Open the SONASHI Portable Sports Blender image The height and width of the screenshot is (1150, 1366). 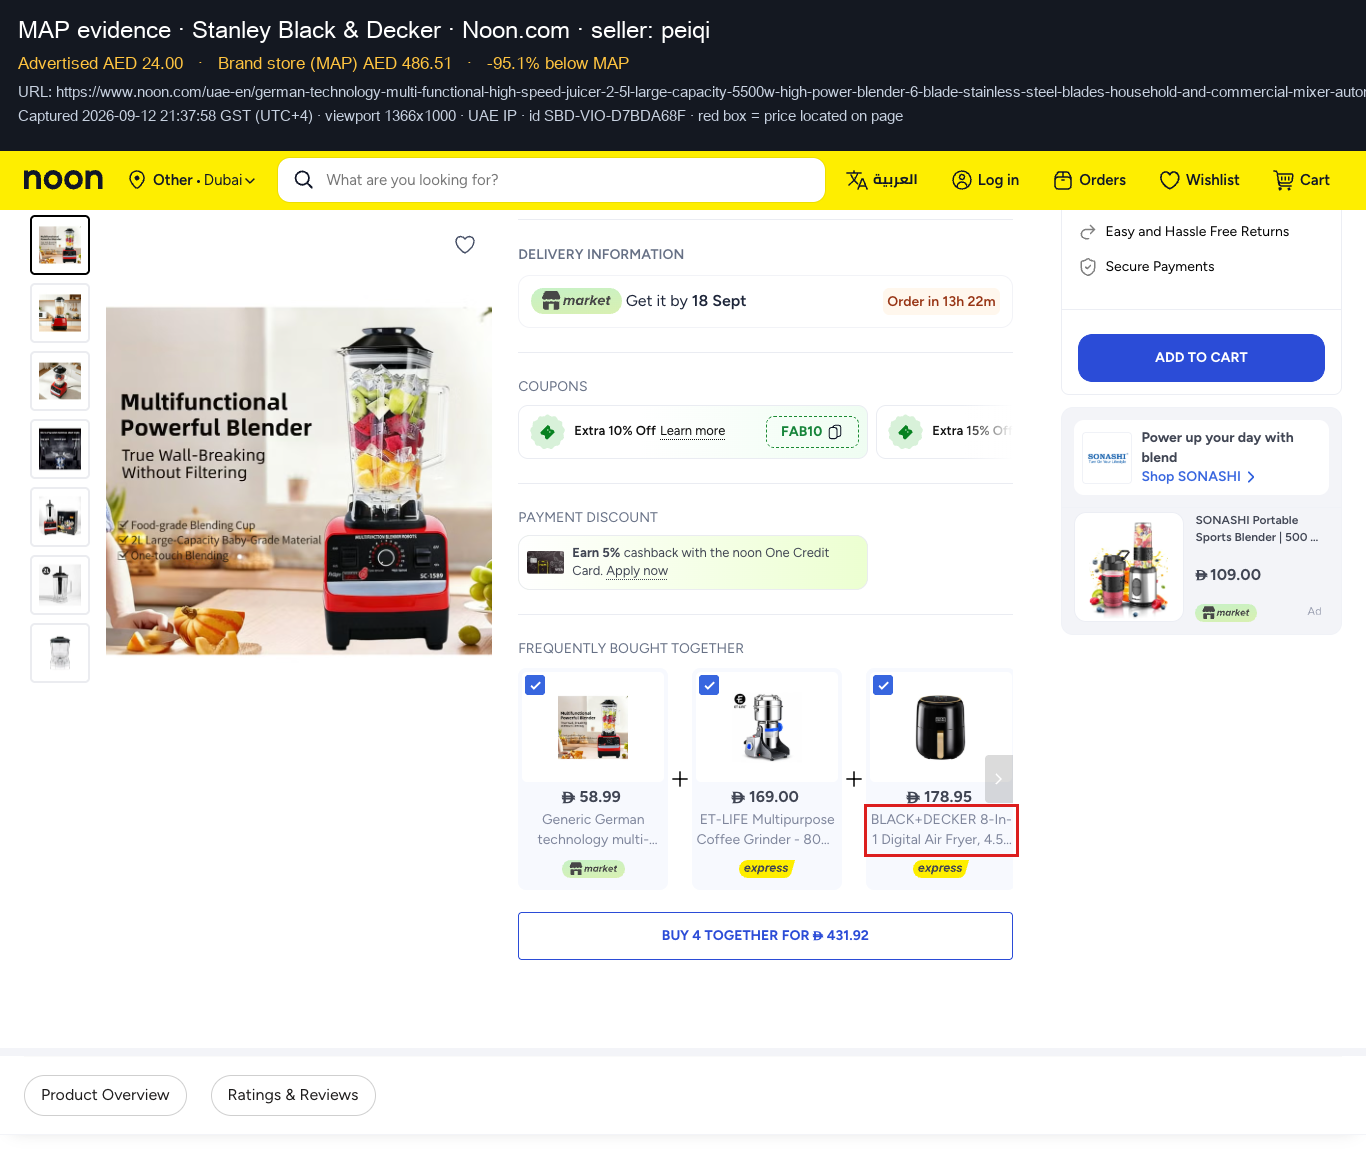(x=1129, y=567)
